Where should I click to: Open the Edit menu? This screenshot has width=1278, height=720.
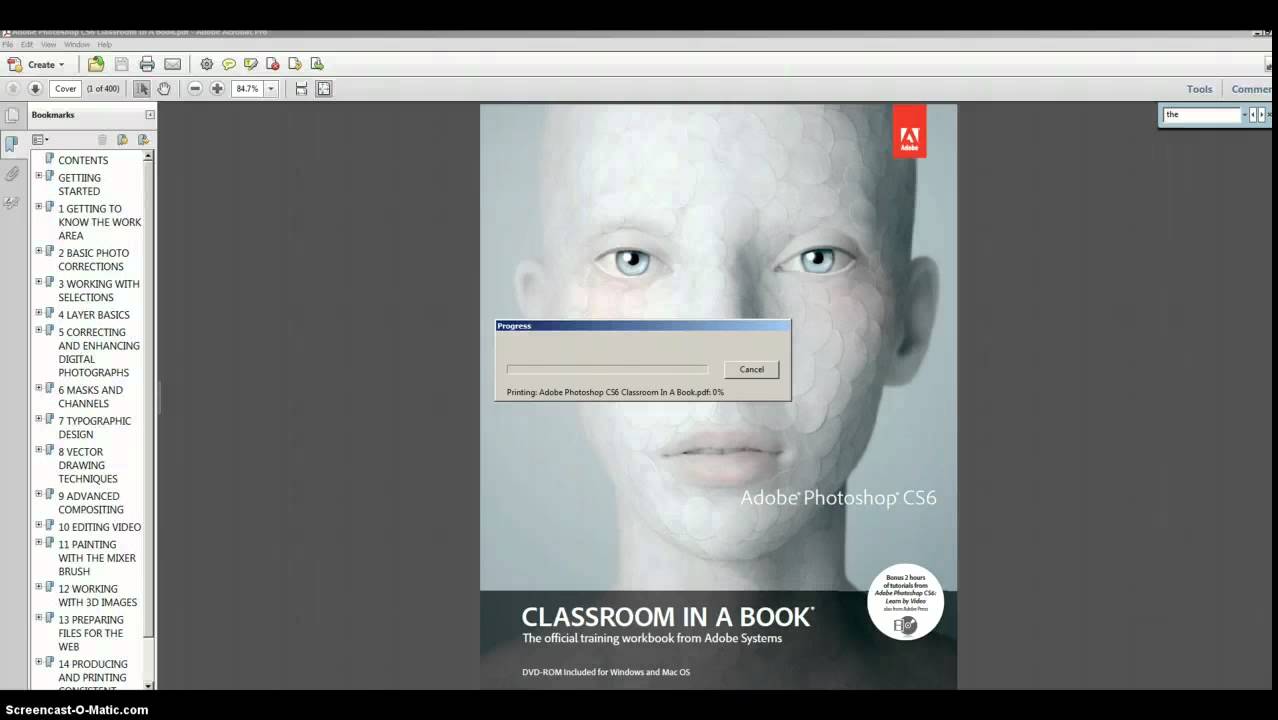[27, 45]
